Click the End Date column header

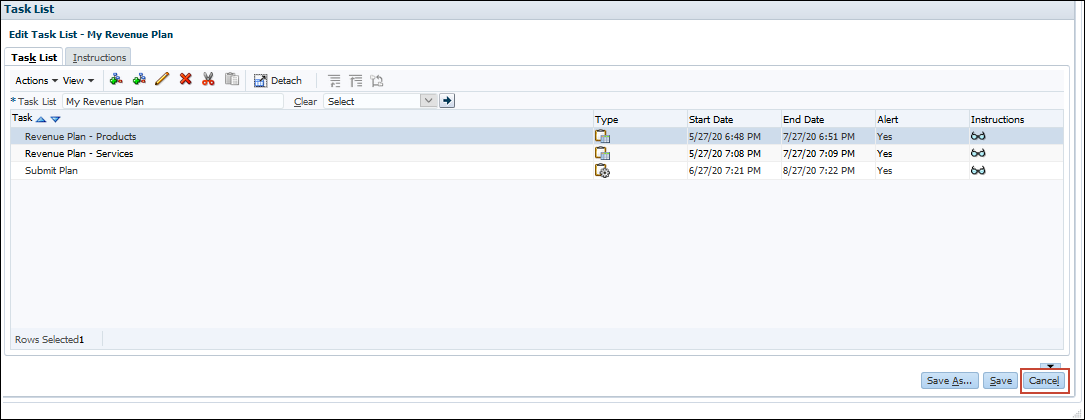[x=828, y=119]
